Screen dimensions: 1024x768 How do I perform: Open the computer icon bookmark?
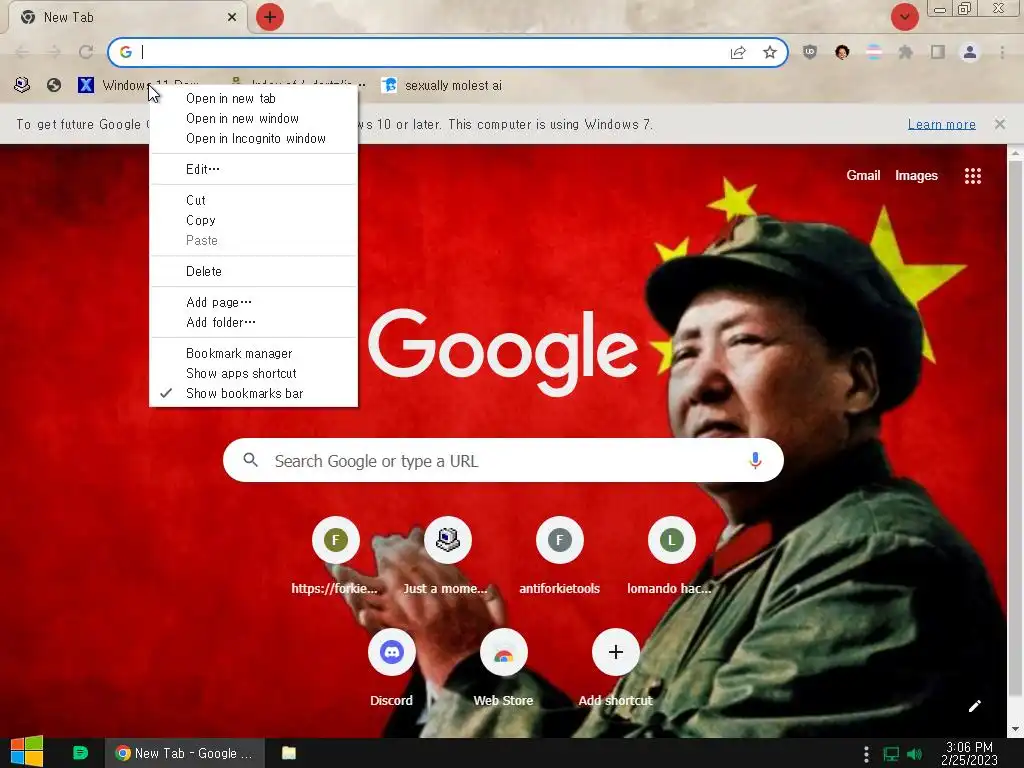[x=22, y=85]
